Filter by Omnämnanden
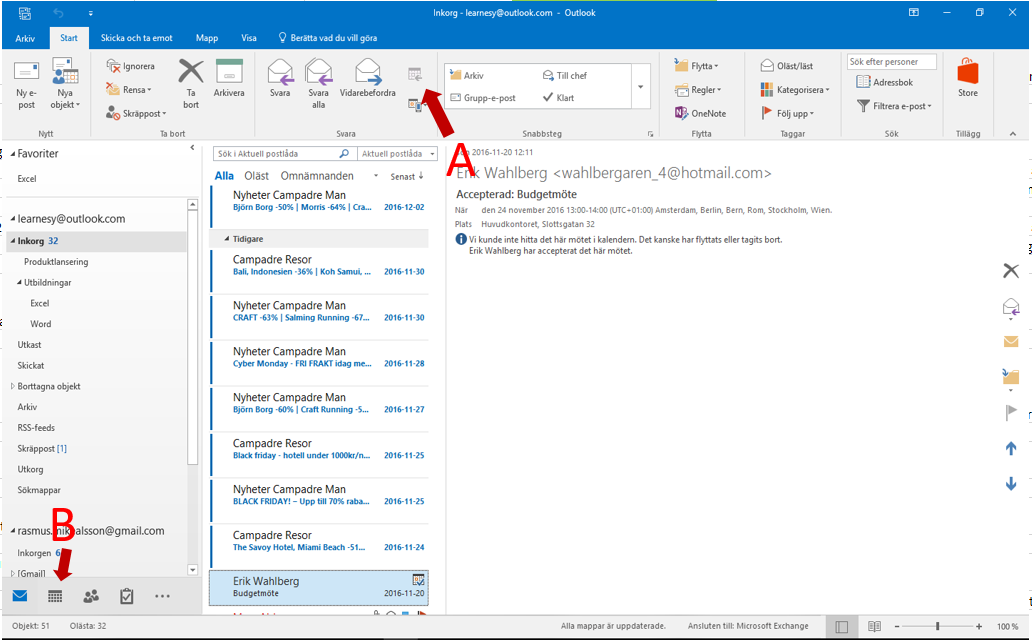This screenshot has width=1032, height=640. tap(317, 176)
